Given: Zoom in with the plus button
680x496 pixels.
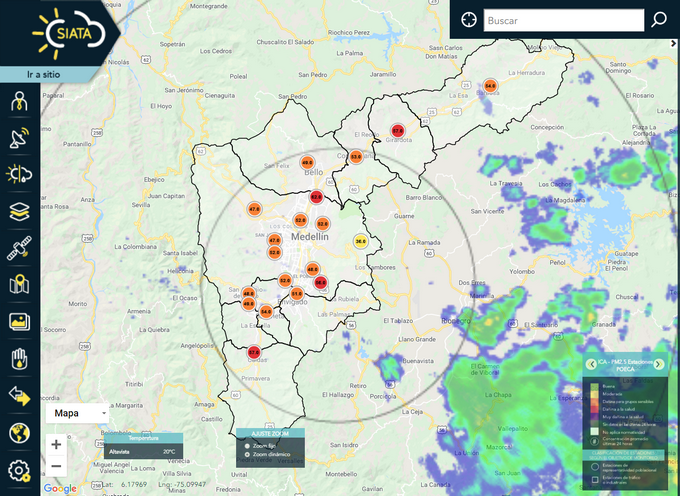Looking at the screenshot, I should pos(56,444).
